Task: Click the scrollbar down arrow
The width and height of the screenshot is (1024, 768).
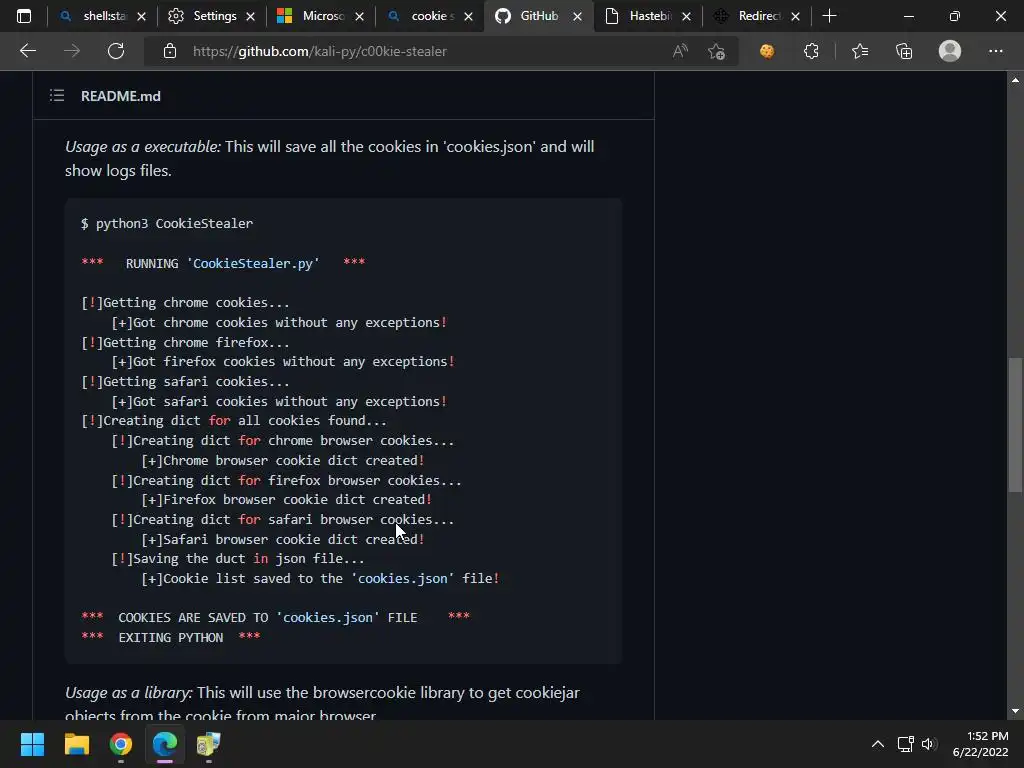Action: click(x=1015, y=711)
